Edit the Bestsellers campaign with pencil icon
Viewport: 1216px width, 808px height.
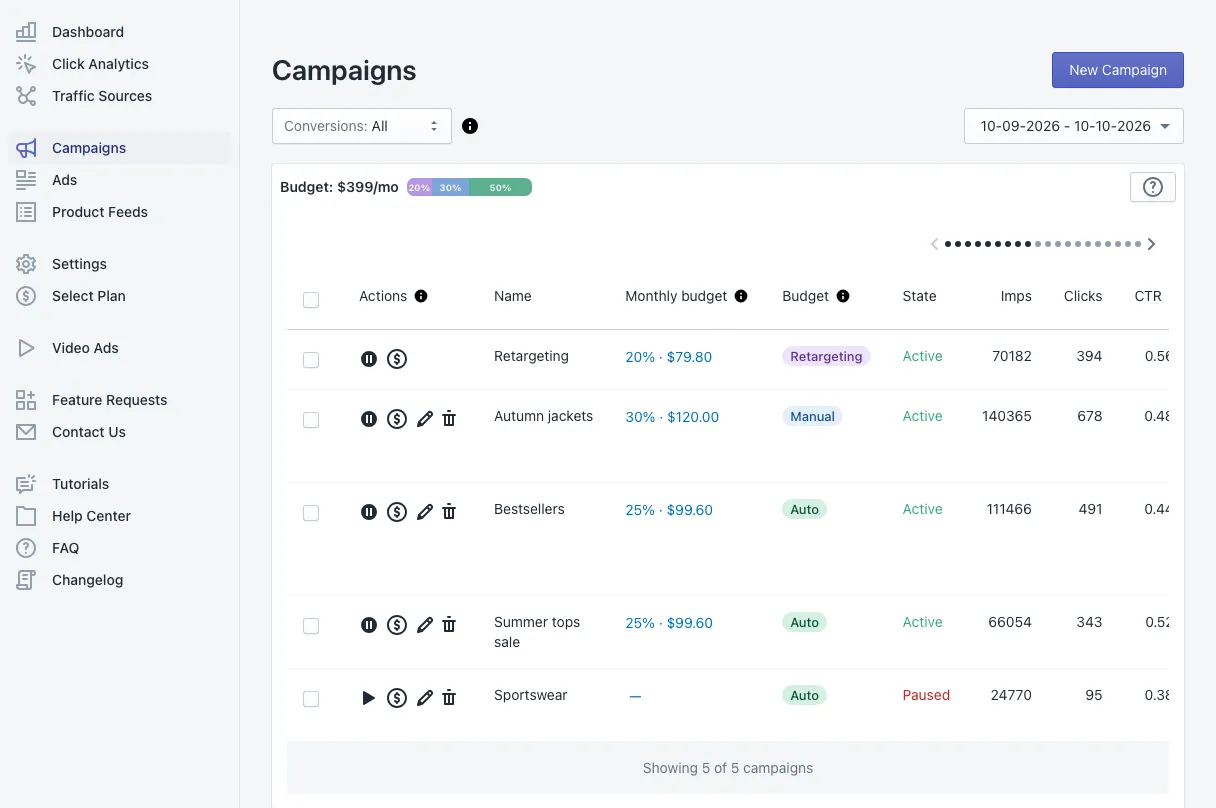click(425, 512)
